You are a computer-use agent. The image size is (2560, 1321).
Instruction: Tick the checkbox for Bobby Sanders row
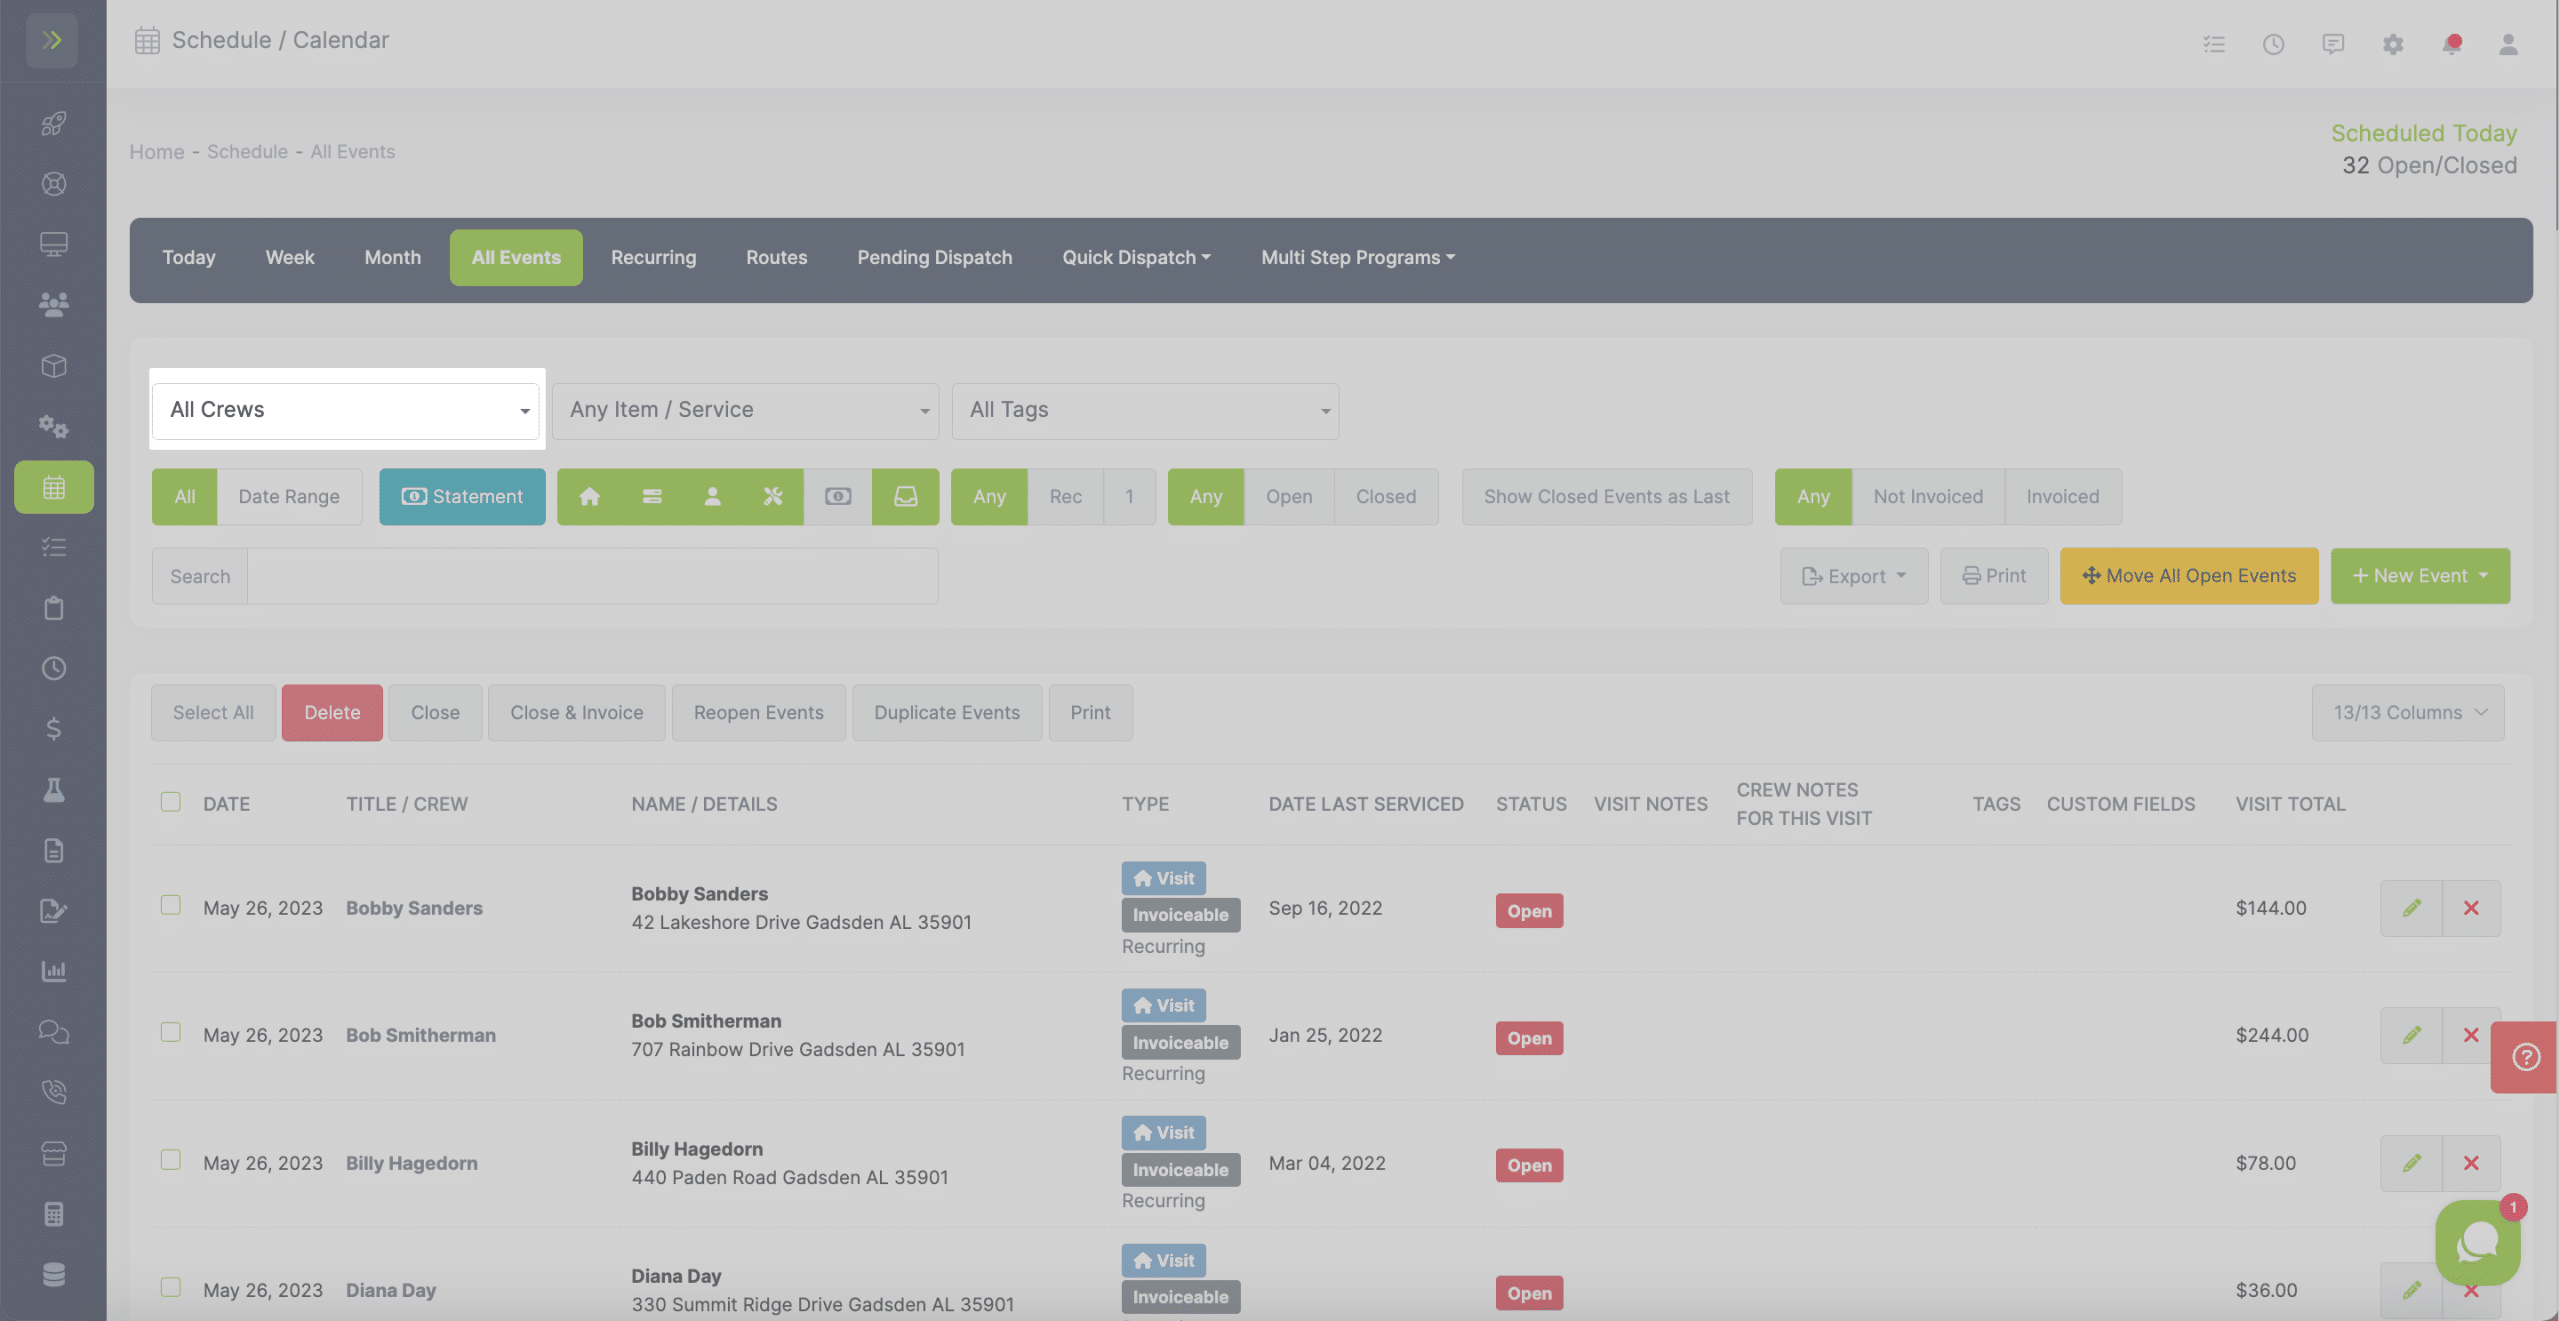coord(171,905)
